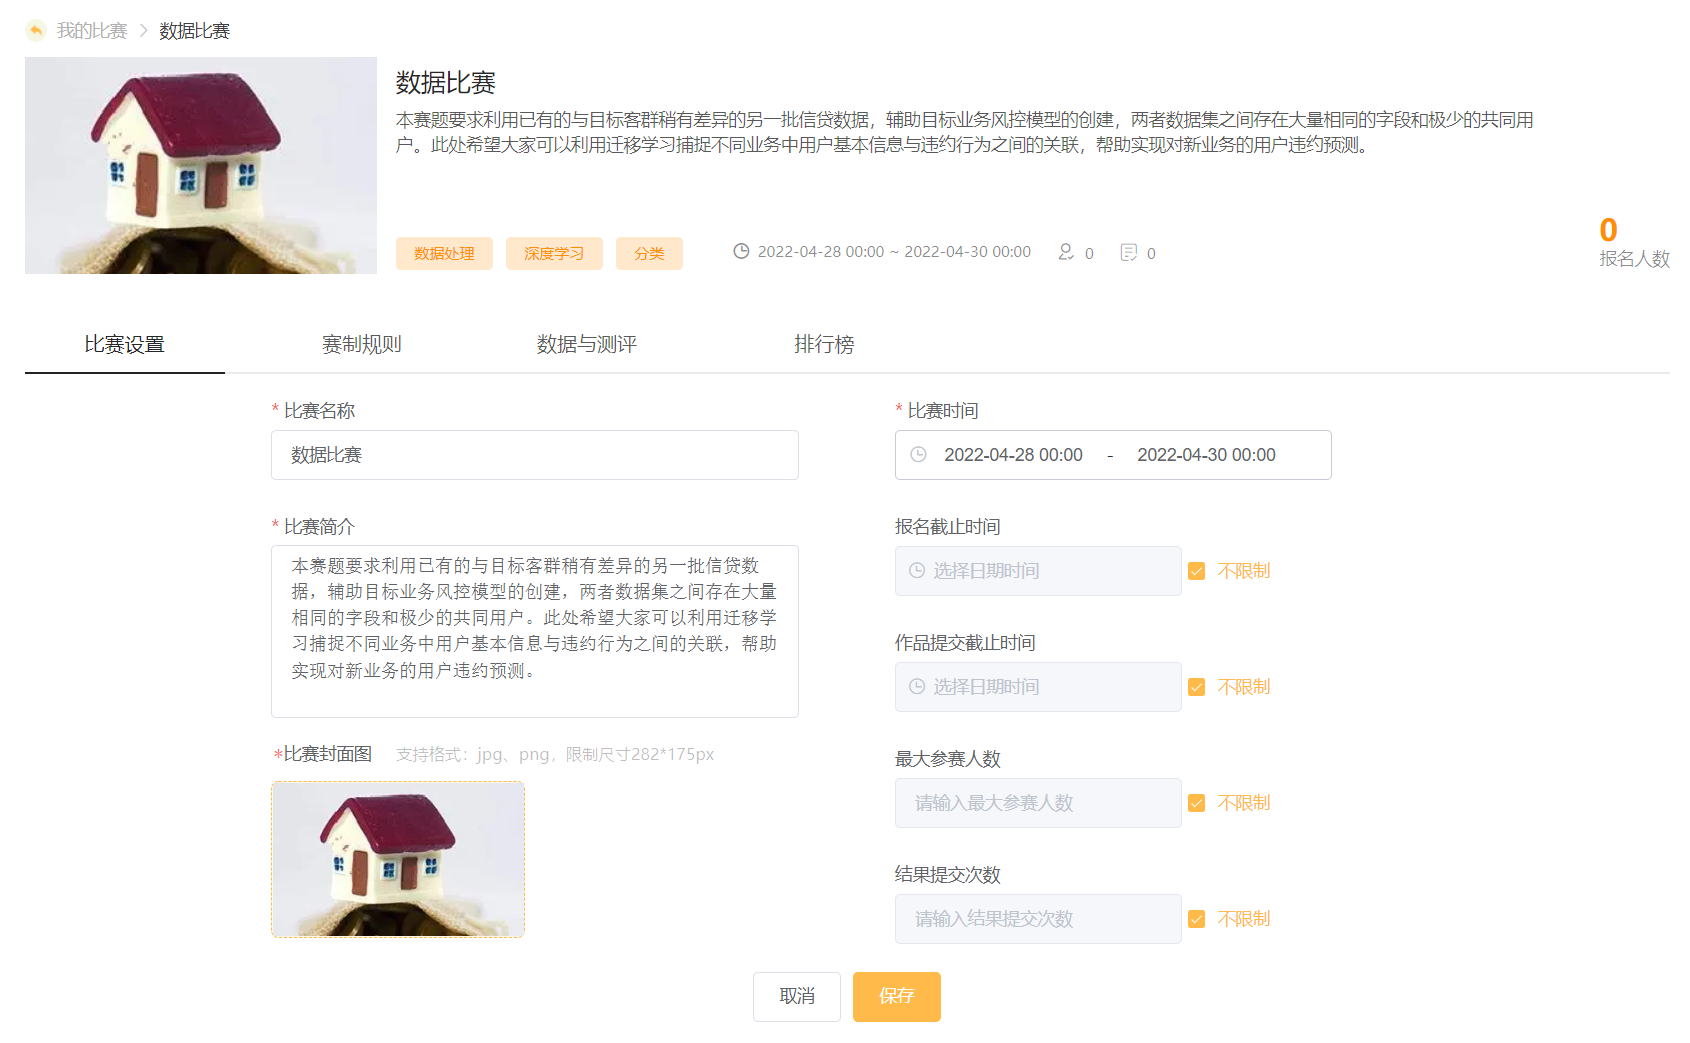The width and height of the screenshot is (1690, 1043).
Task: Click the back arrow beside 我的比赛
Action: 36,30
